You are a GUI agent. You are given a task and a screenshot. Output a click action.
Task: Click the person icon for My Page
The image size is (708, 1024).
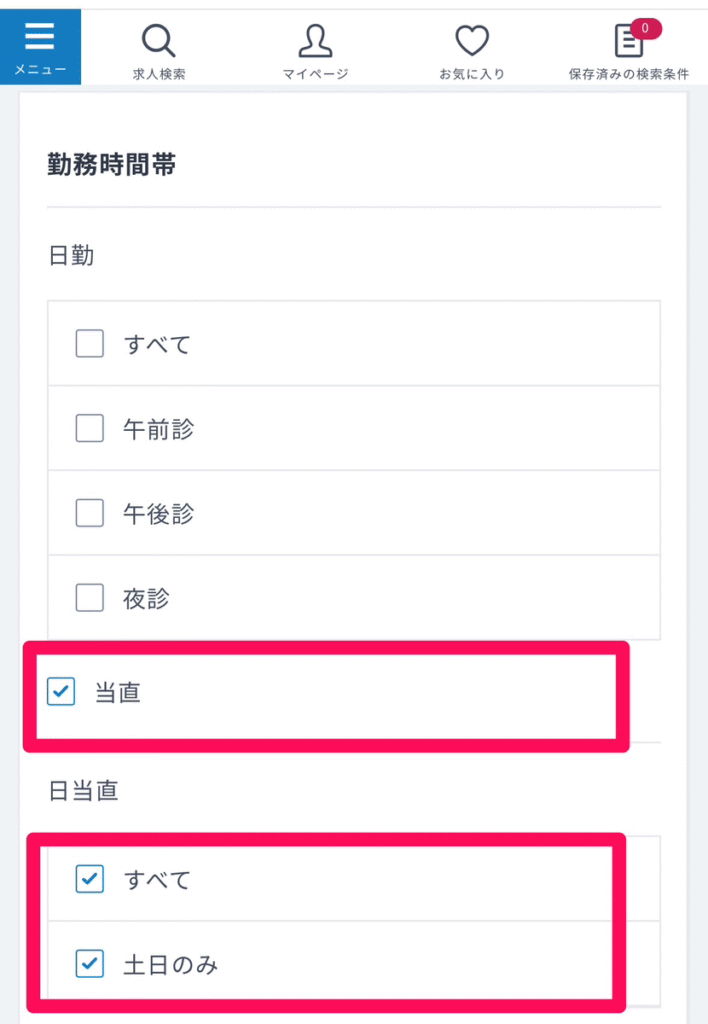315,40
